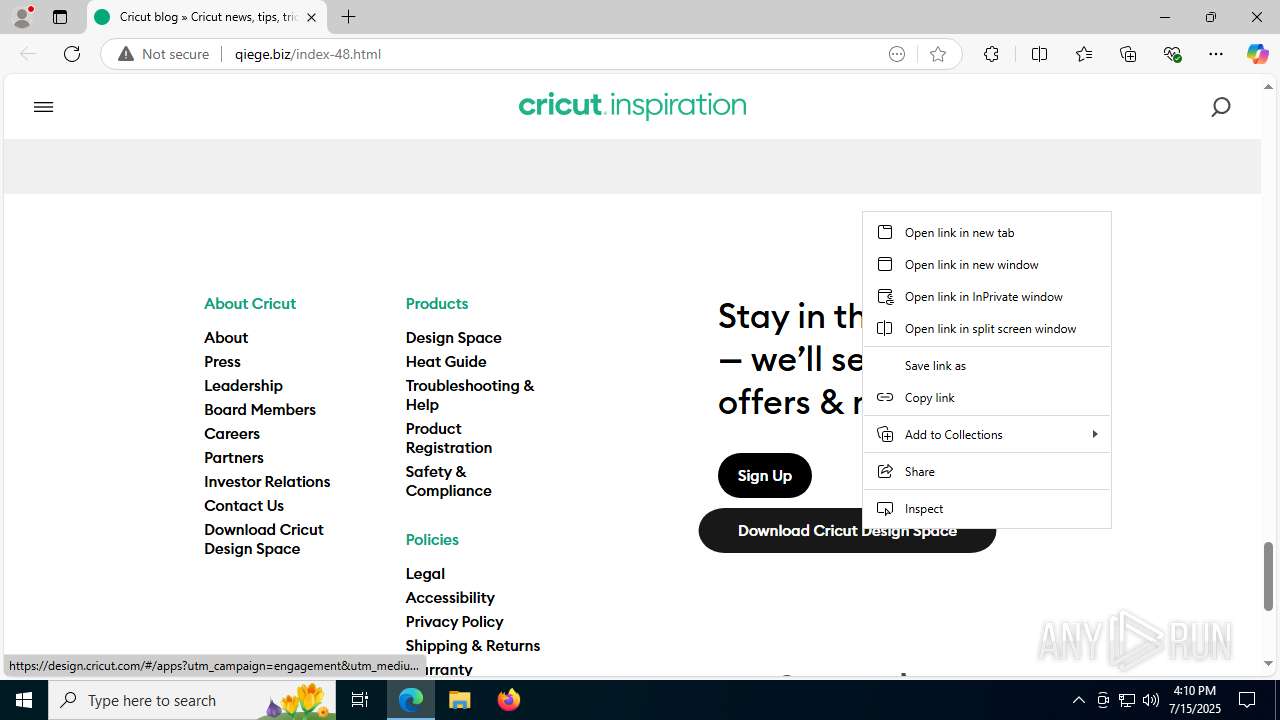Open the Privacy Policy link
This screenshot has width=1280, height=720.
(454, 622)
